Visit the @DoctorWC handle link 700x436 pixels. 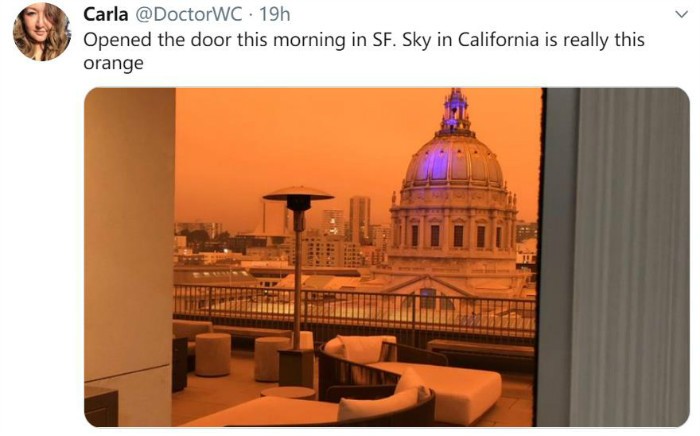coord(188,14)
